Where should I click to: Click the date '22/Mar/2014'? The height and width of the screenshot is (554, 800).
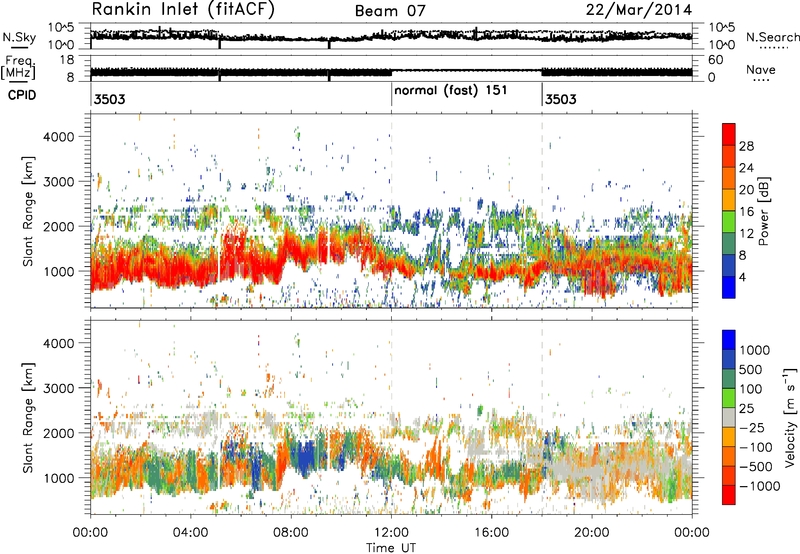point(639,10)
